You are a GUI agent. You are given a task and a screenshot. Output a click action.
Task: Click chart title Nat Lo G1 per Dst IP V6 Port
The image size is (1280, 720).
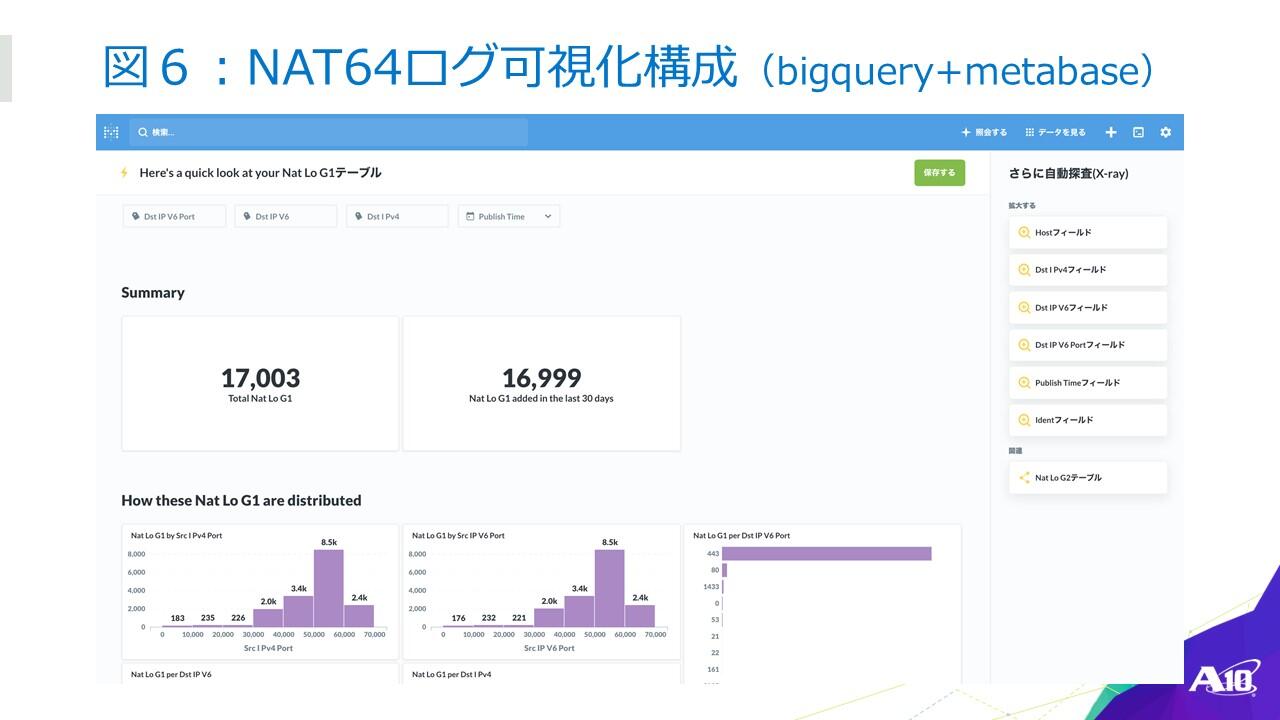(x=741, y=535)
